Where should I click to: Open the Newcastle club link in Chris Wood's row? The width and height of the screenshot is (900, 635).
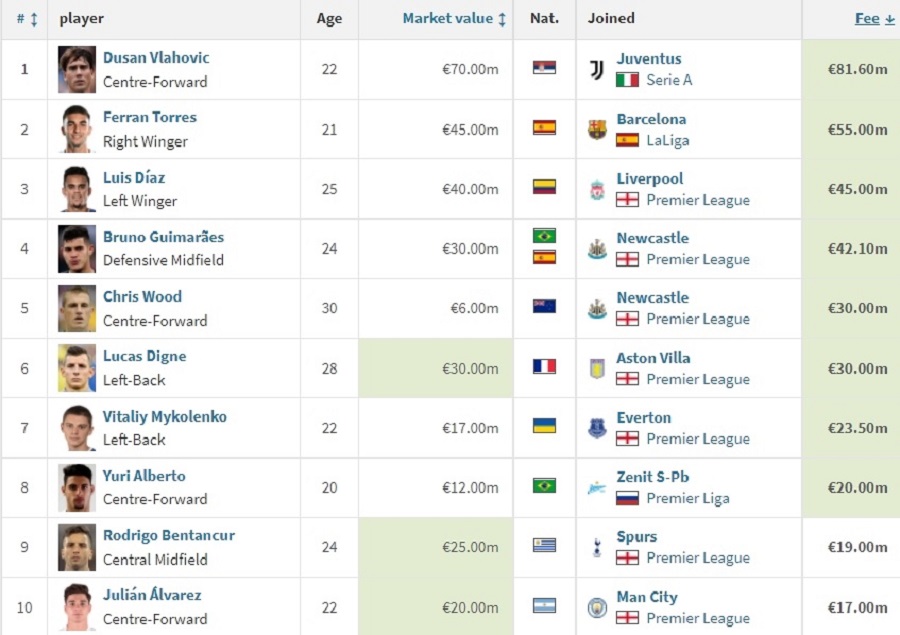(653, 297)
